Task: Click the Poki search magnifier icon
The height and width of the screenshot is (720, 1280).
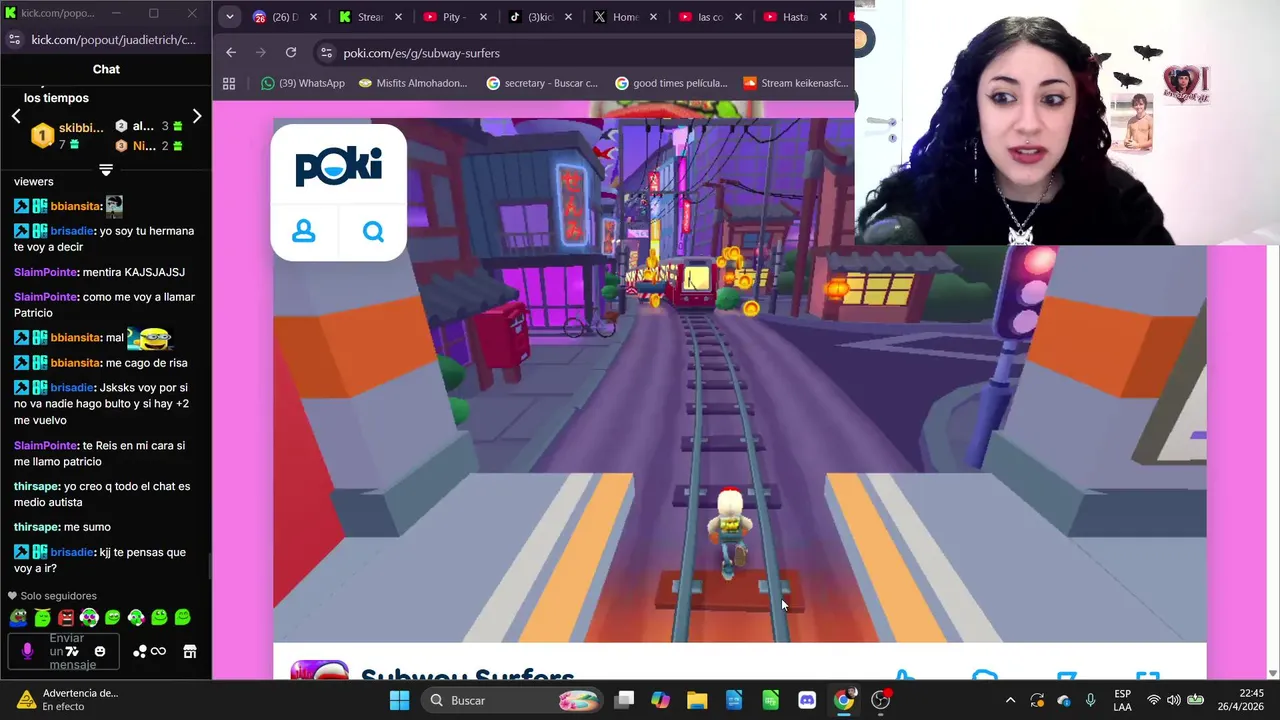Action: [x=373, y=231]
